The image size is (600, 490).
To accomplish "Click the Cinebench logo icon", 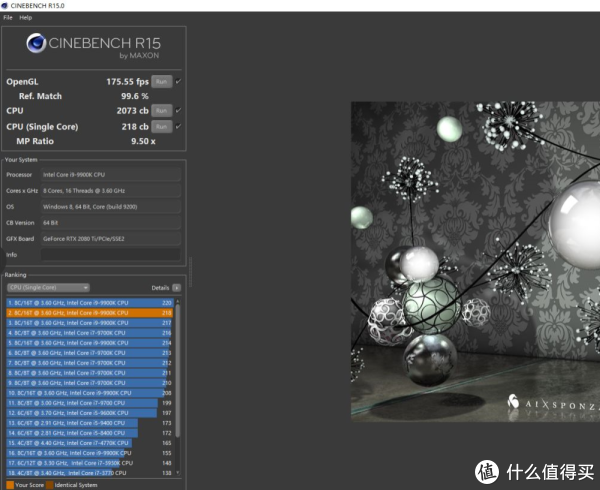I will coord(36,43).
